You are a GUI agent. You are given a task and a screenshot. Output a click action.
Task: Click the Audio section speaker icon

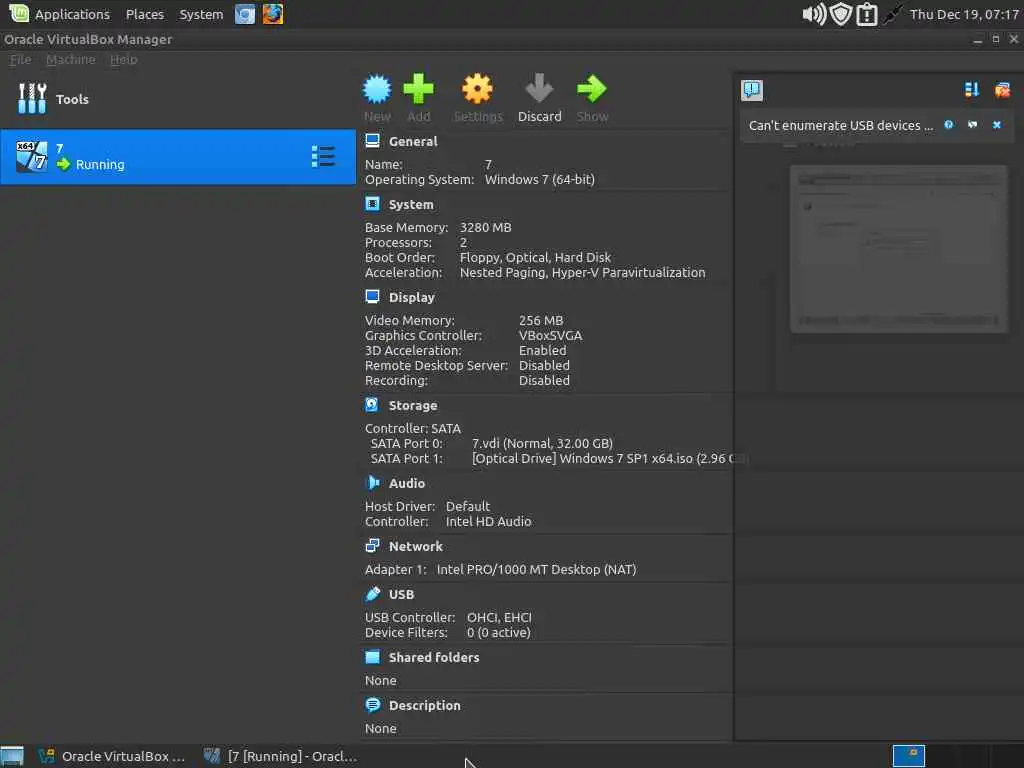click(372, 483)
